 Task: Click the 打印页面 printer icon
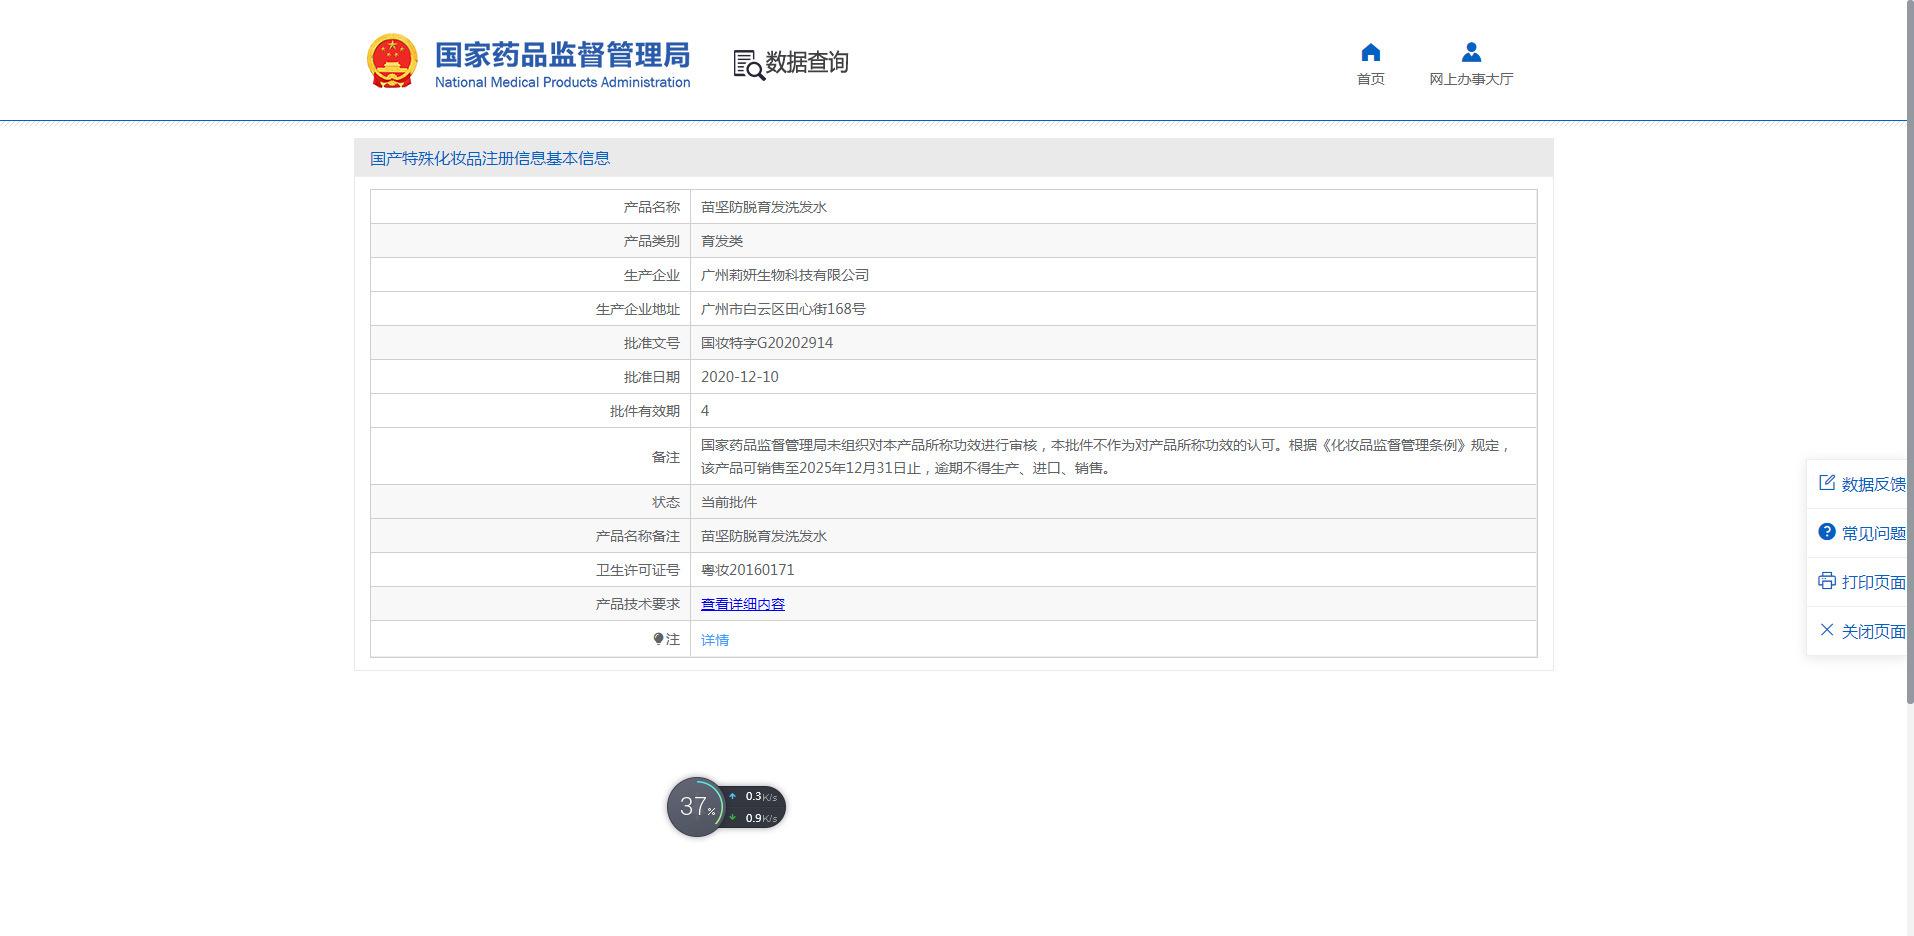[1827, 581]
